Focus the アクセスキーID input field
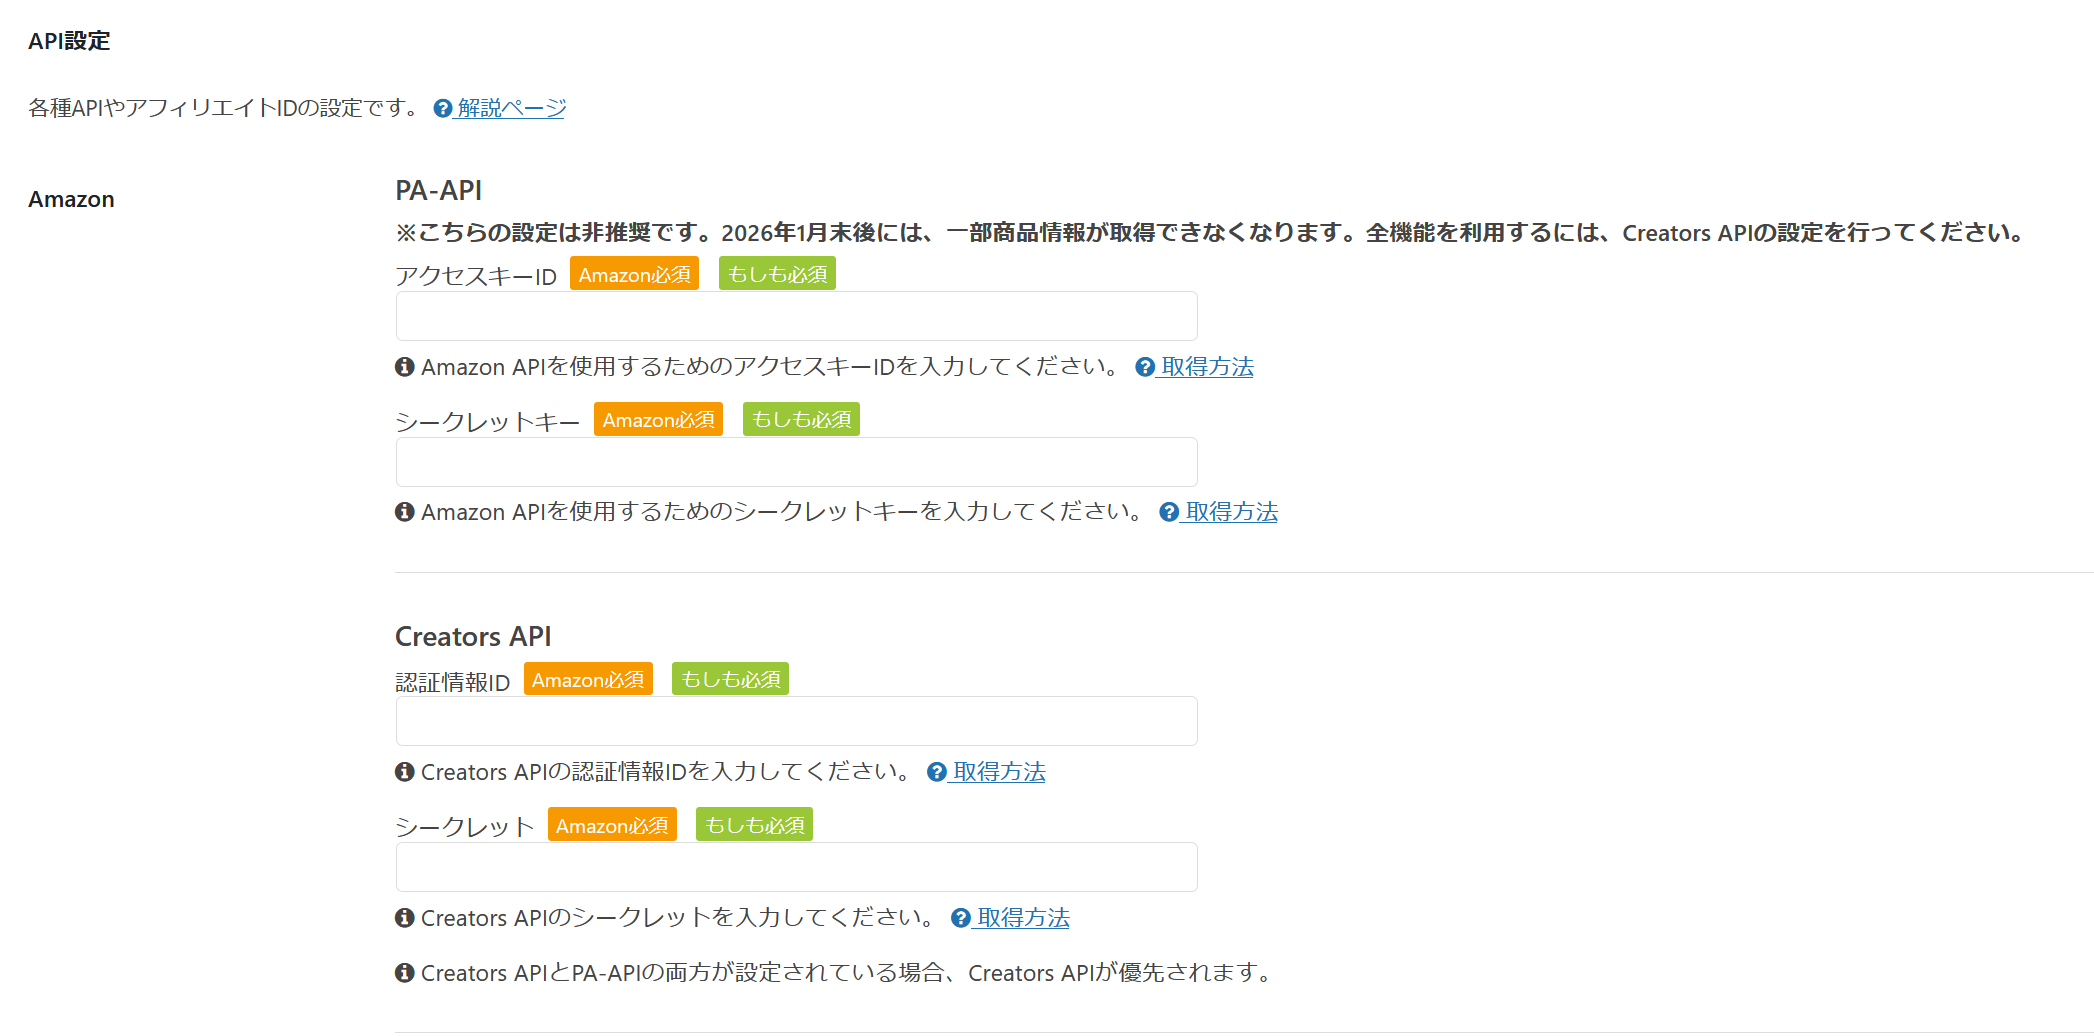 tap(796, 316)
